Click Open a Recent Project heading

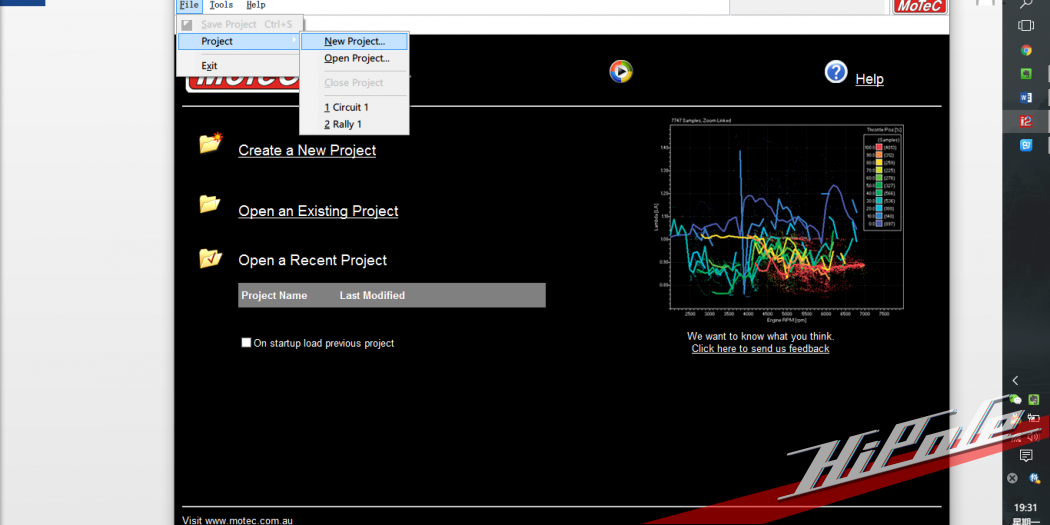coord(313,260)
